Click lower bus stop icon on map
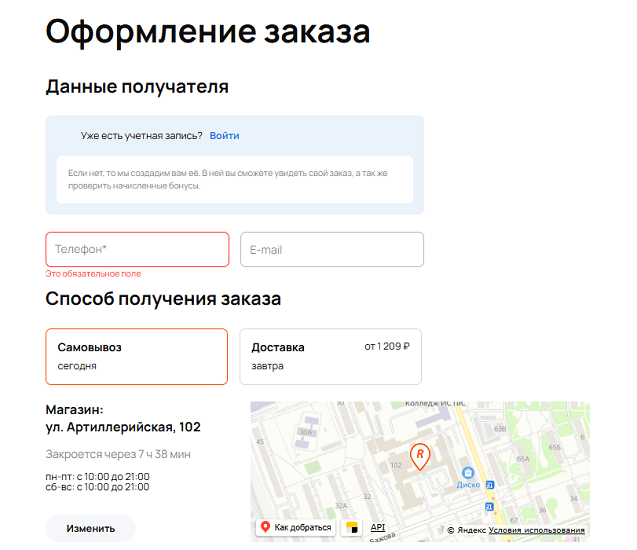The width and height of the screenshot is (637, 550). point(489,507)
